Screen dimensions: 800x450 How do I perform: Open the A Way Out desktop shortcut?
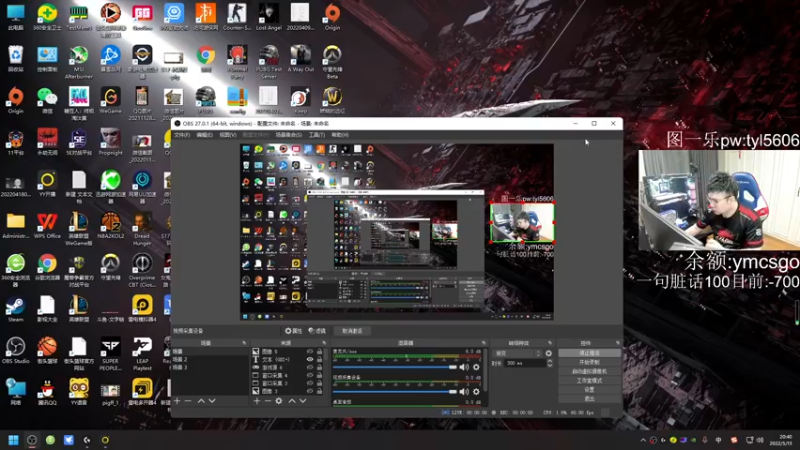coord(301,58)
